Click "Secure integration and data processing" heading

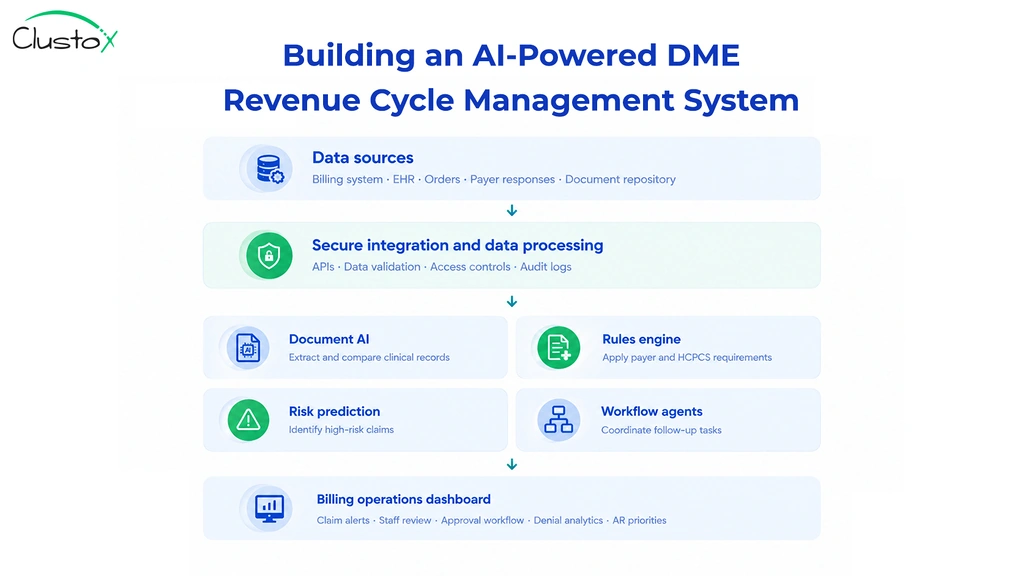coord(457,245)
